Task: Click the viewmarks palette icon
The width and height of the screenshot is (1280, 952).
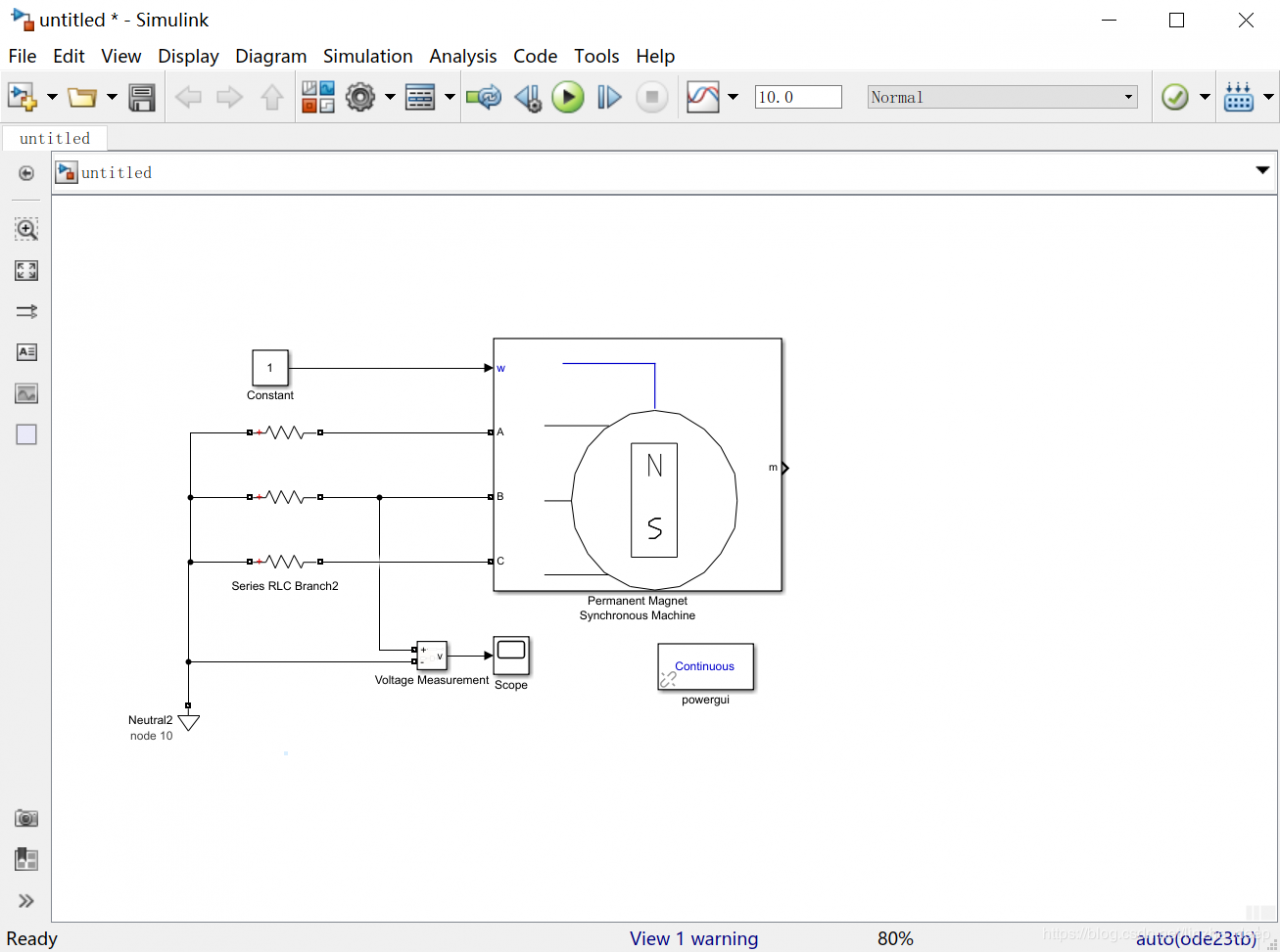Action: [26, 859]
